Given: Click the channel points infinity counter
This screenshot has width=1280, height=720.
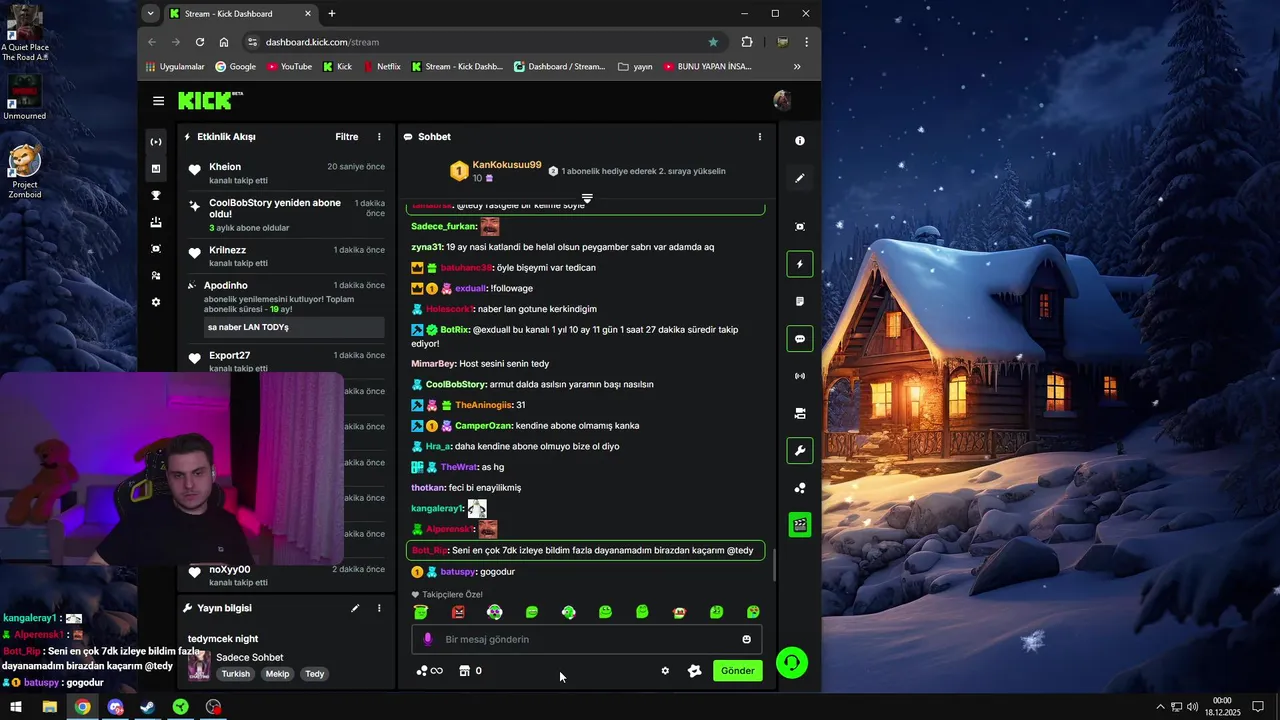Looking at the screenshot, I should [429, 671].
